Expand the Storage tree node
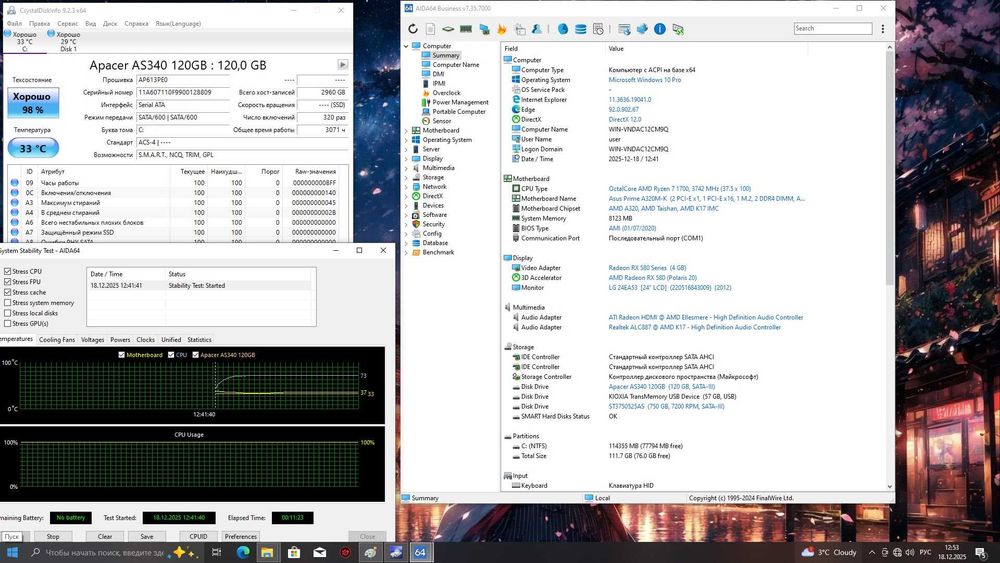The height and width of the screenshot is (563, 1000). tap(406, 177)
